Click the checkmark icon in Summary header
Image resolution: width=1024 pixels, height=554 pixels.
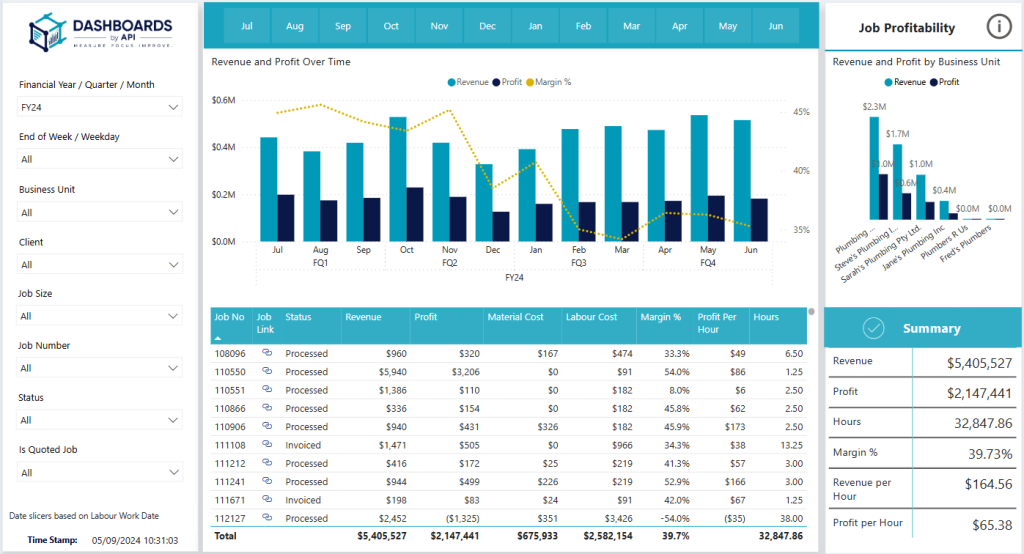pyautogui.click(x=873, y=328)
